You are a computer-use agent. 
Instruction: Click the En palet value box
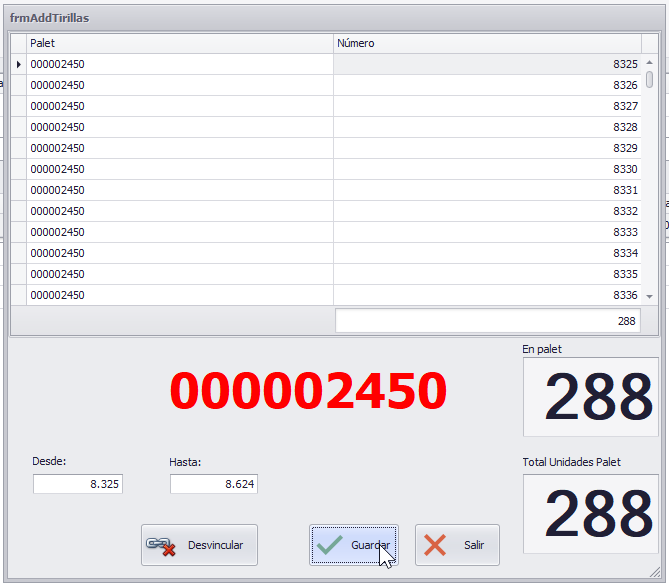pyautogui.click(x=590, y=397)
